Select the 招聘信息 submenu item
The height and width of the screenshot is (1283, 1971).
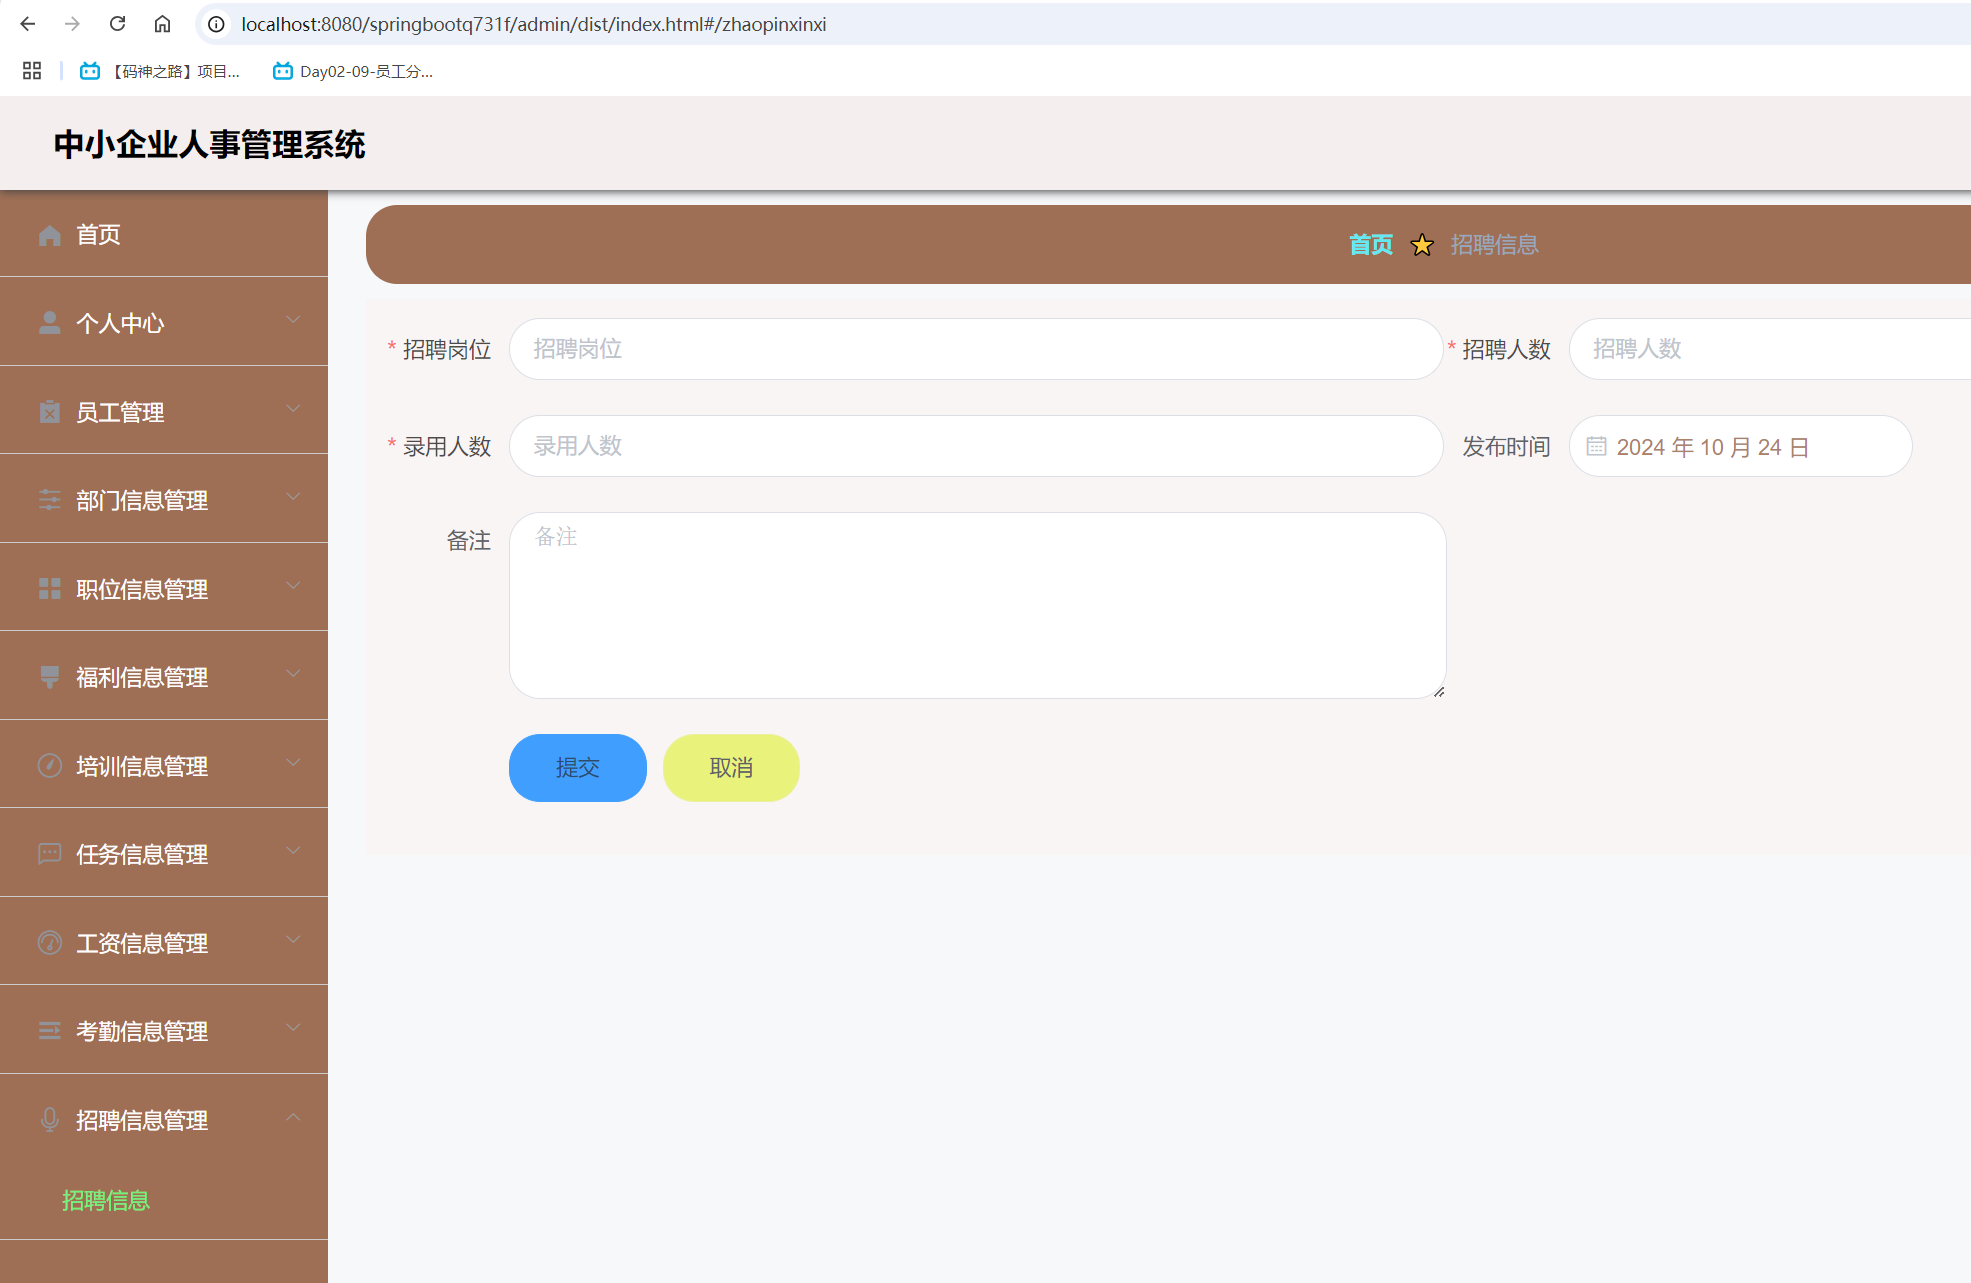106,1201
